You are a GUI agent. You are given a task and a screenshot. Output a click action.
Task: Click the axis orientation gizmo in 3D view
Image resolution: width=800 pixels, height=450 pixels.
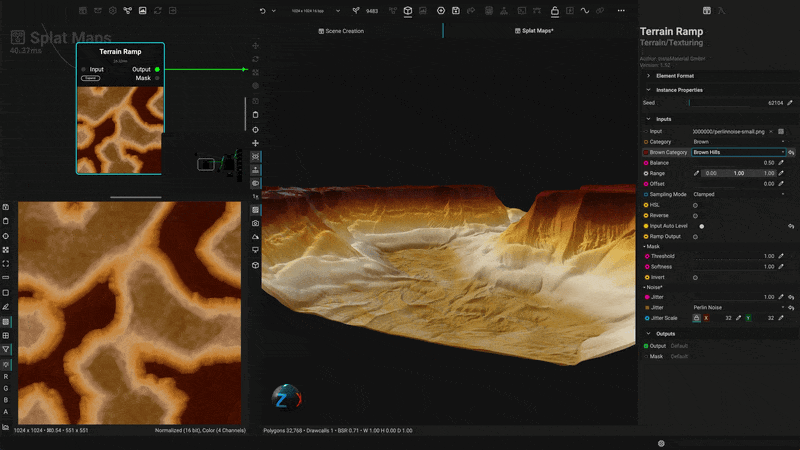click(287, 398)
